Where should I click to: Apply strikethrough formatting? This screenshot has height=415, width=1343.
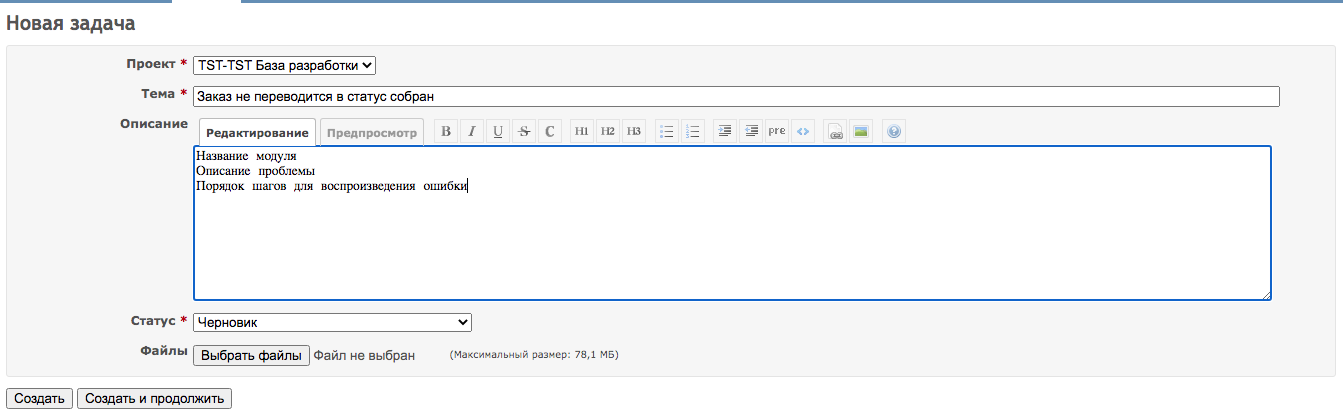click(x=524, y=131)
